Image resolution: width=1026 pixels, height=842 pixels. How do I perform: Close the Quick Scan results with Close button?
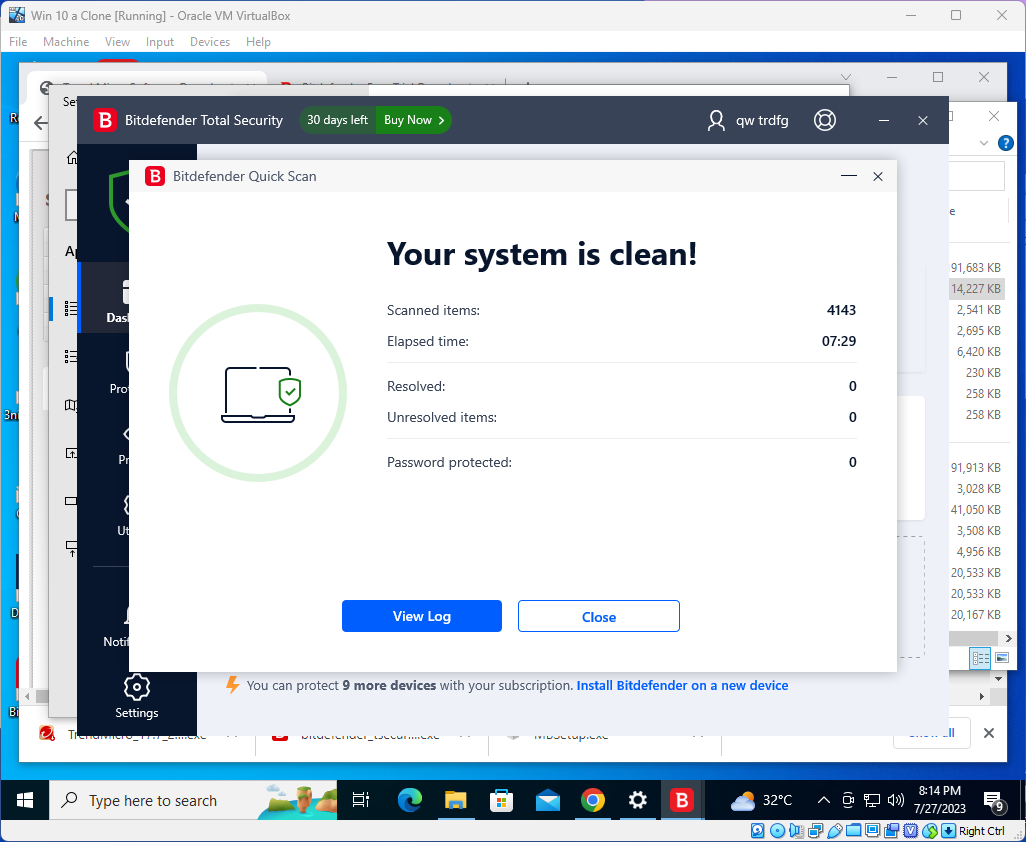pos(599,616)
